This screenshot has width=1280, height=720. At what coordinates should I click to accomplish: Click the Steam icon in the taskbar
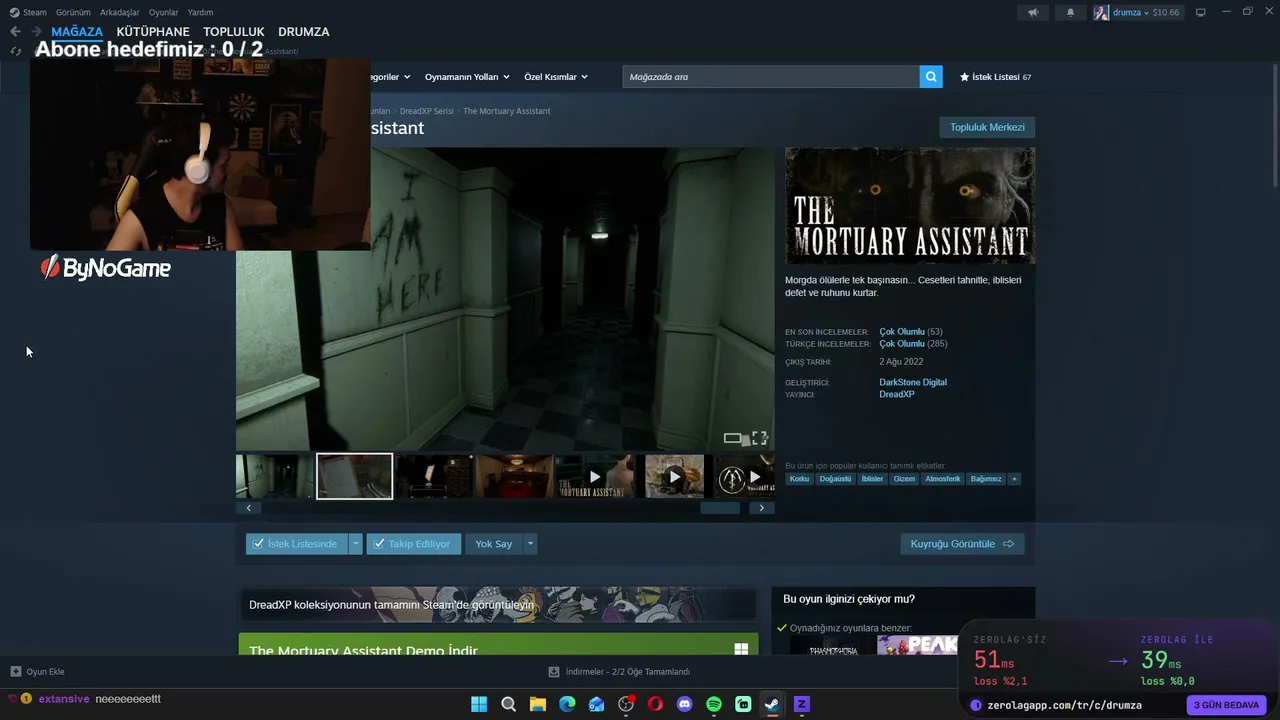[772, 704]
